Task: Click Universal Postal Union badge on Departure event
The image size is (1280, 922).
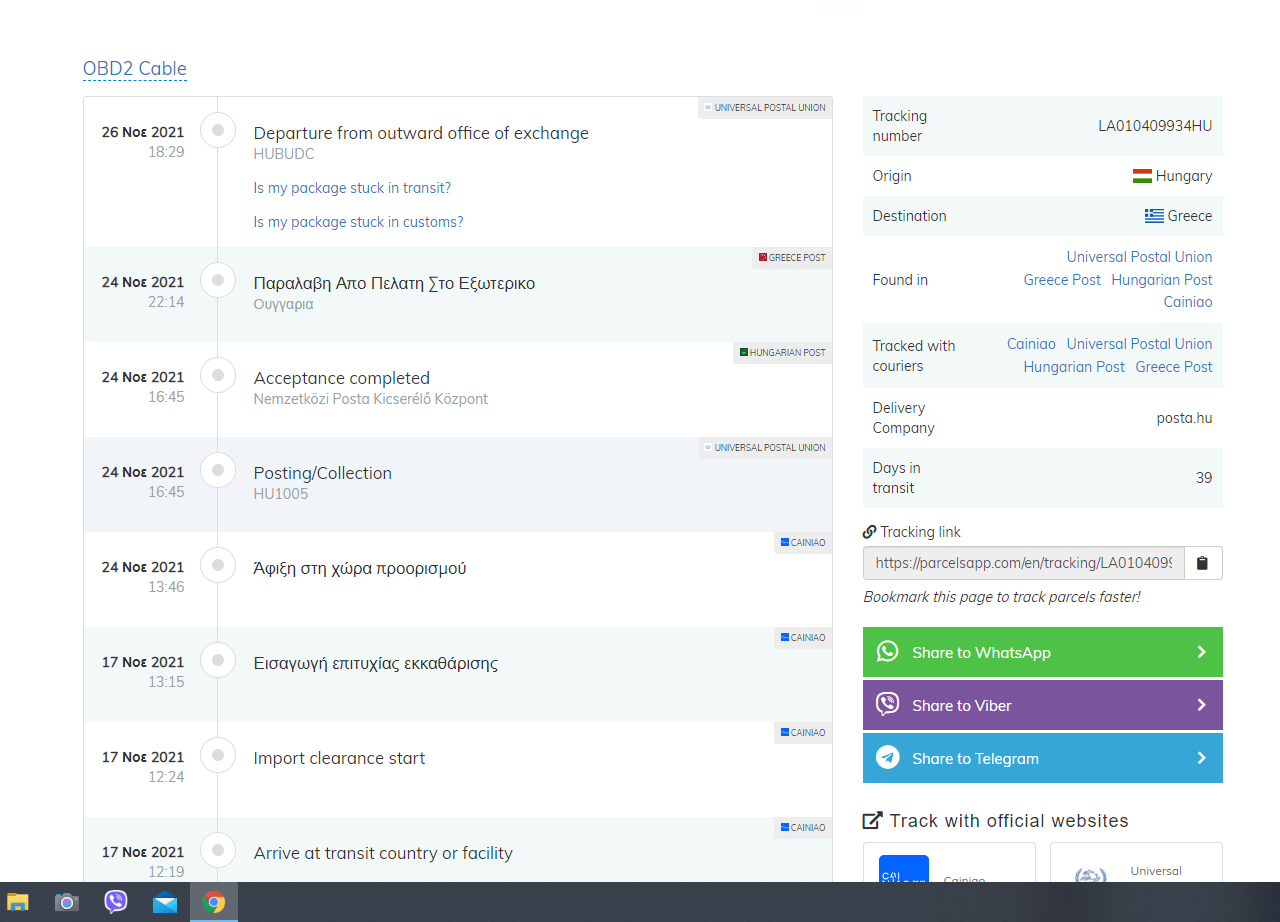Action: [765, 108]
